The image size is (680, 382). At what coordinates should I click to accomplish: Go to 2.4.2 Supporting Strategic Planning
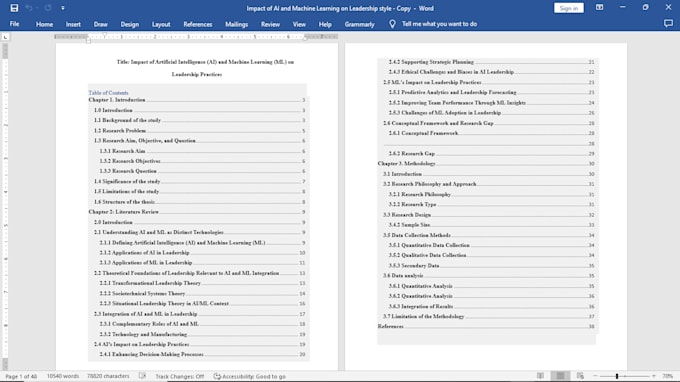coord(491,62)
